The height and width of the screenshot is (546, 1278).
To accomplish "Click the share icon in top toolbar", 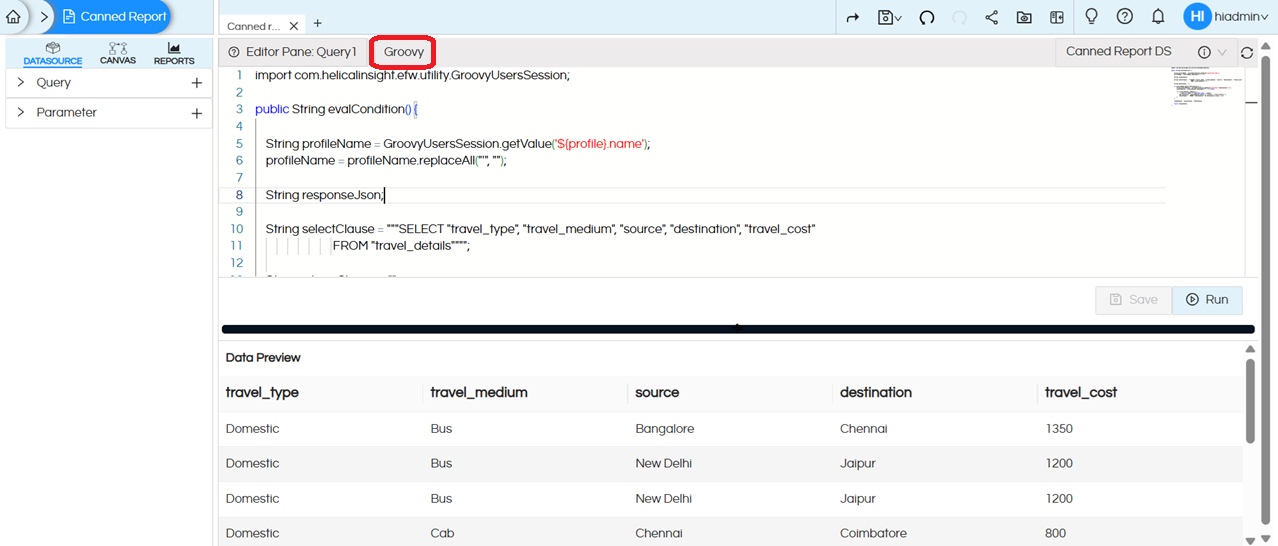I will click(x=991, y=17).
